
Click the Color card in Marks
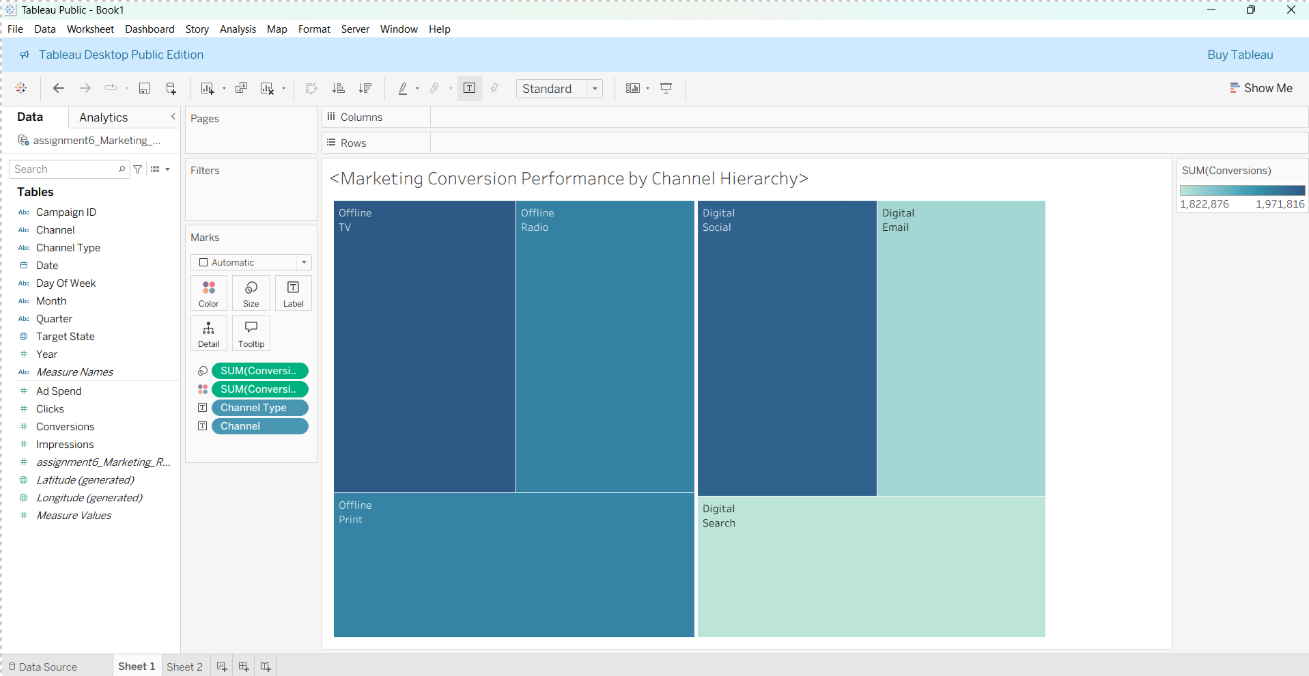[x=209, y=293]
